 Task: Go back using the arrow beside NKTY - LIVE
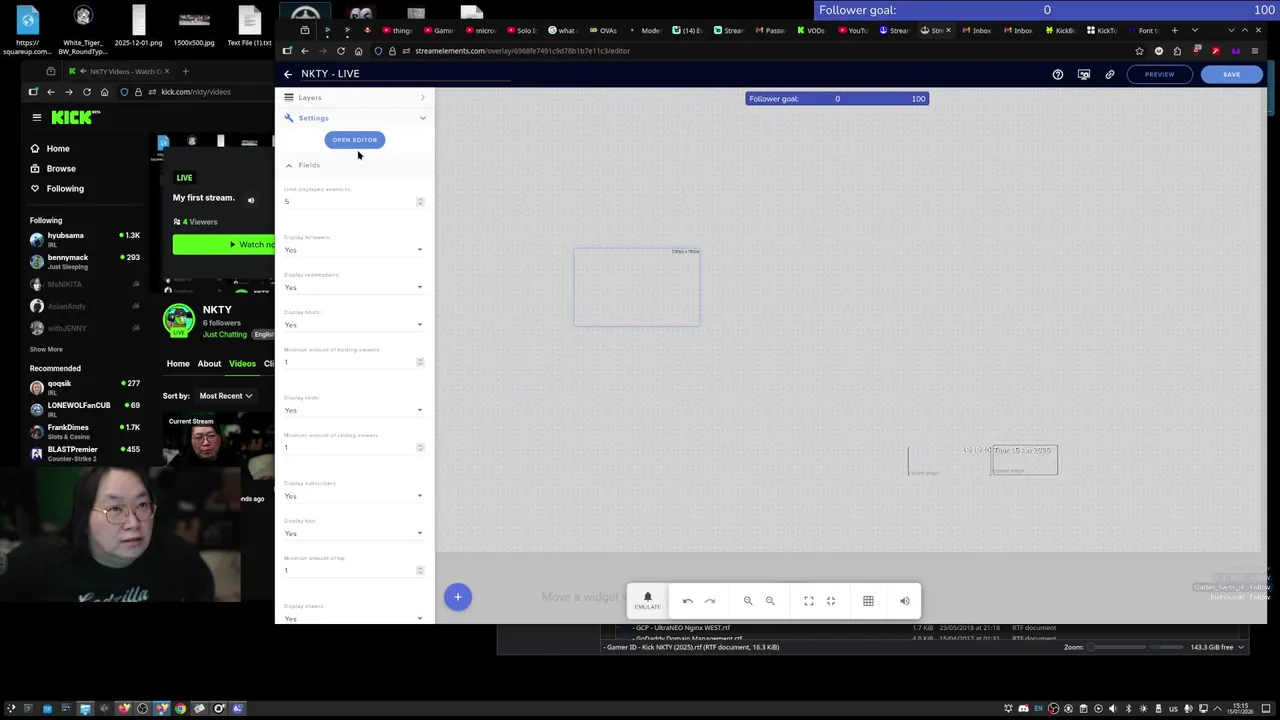(288, 74)
